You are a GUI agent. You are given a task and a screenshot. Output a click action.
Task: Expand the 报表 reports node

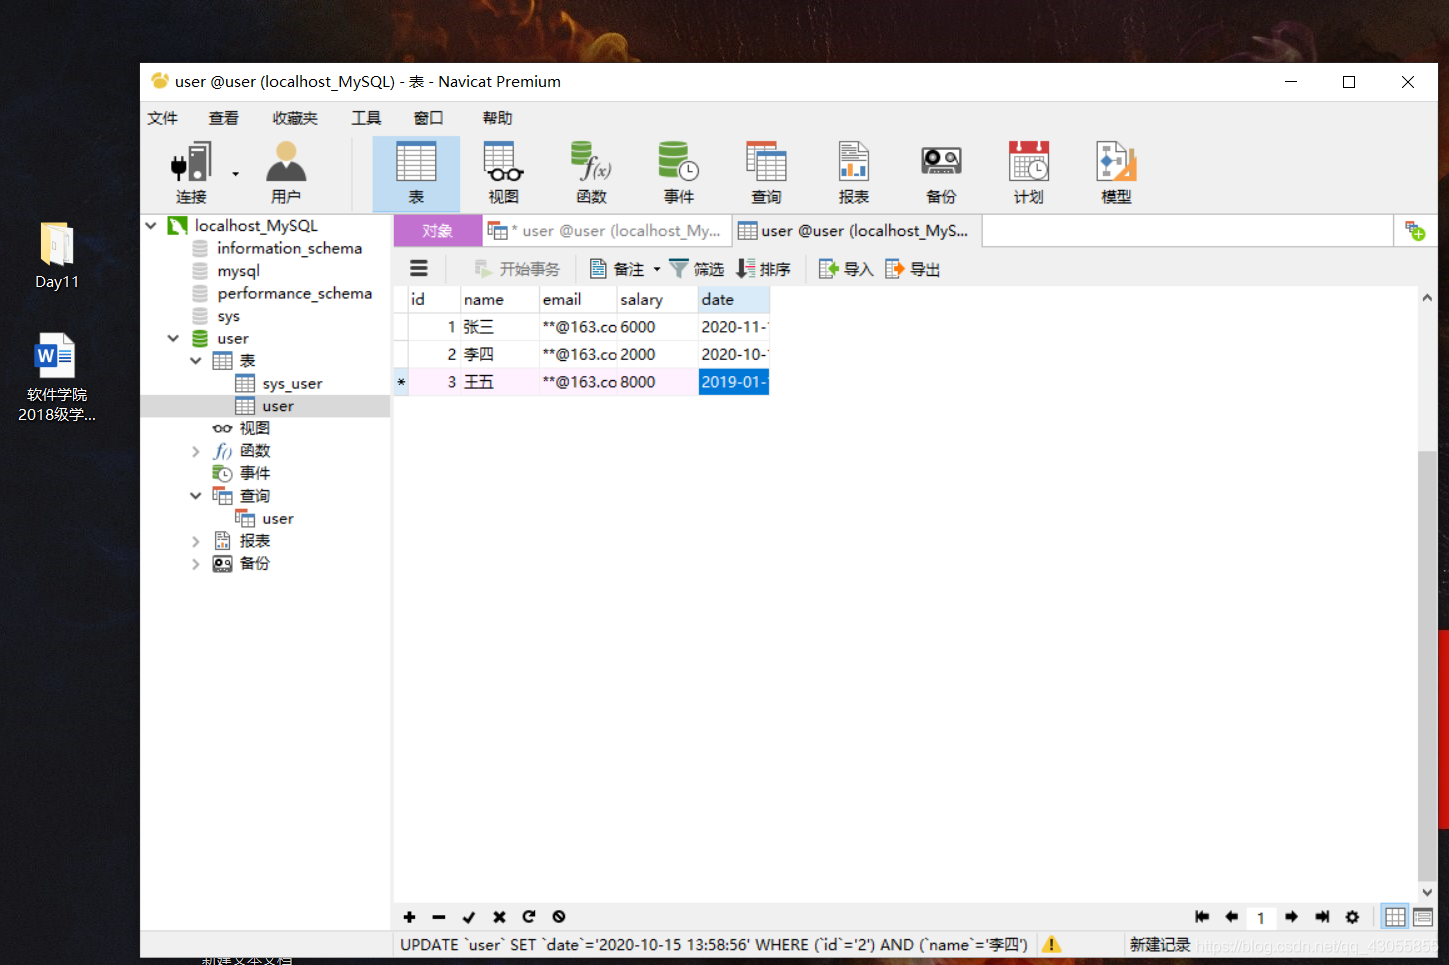(196, 541)
